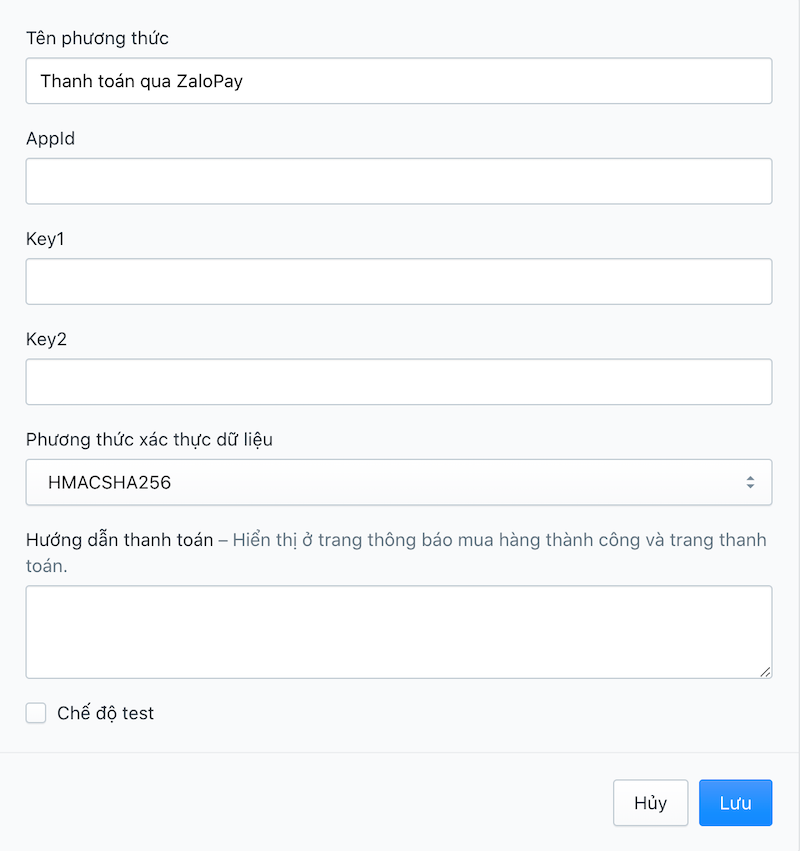The height and width of the screenshot is (851, 800).
Task: Click the "Thanh toán qua ZaloPay" text value
Action: (141, 81)
